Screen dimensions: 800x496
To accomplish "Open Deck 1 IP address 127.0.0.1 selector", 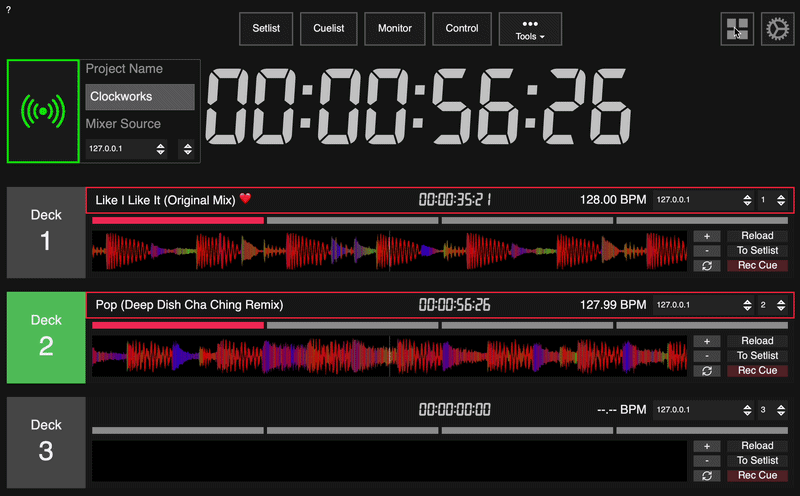I will click(x=704, y=200).
